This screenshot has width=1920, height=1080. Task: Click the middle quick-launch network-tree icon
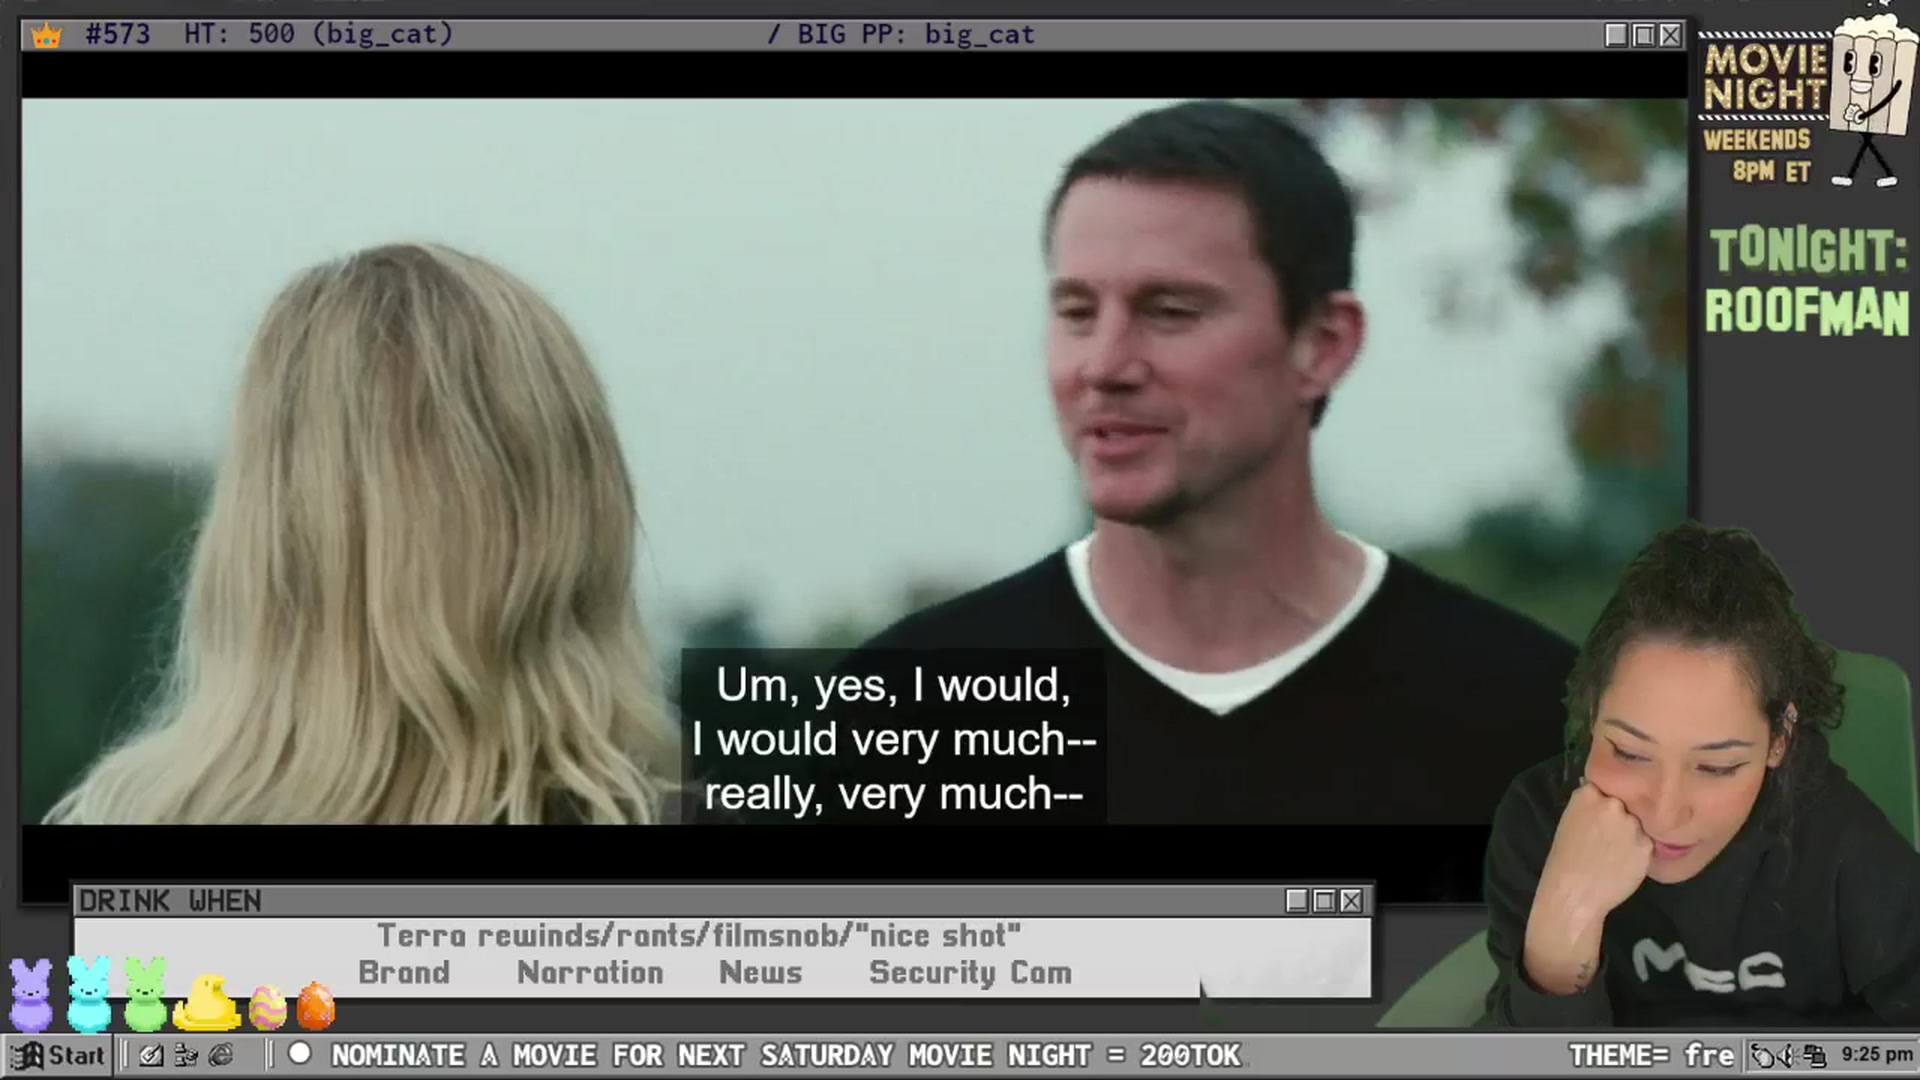186,1055
